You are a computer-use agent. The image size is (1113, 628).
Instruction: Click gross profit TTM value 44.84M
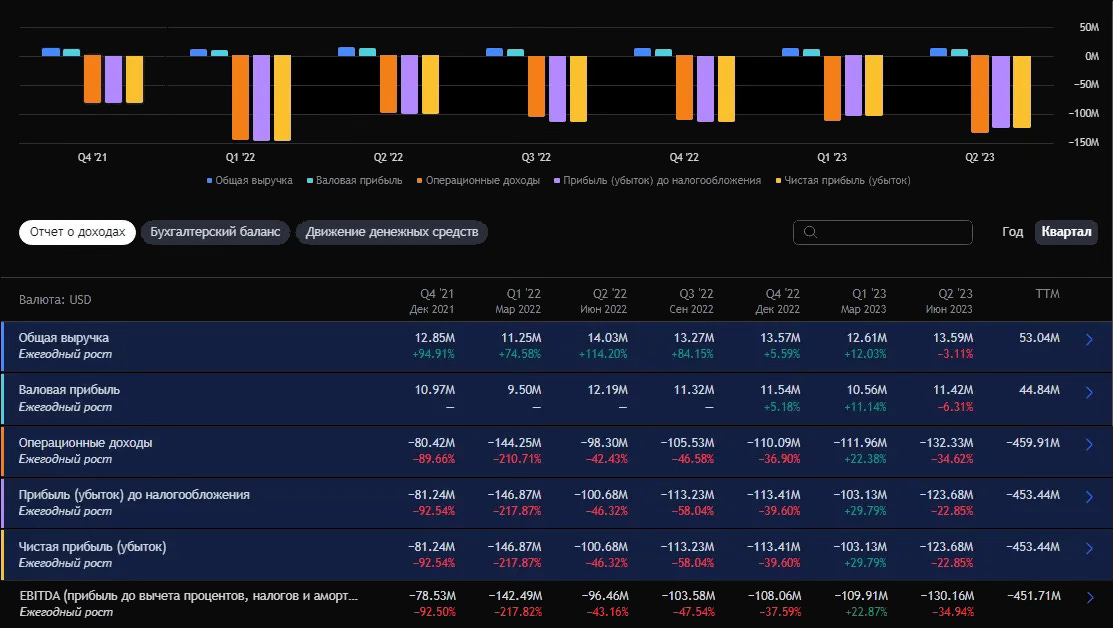pyautogui.click(x=1039, y=390)
